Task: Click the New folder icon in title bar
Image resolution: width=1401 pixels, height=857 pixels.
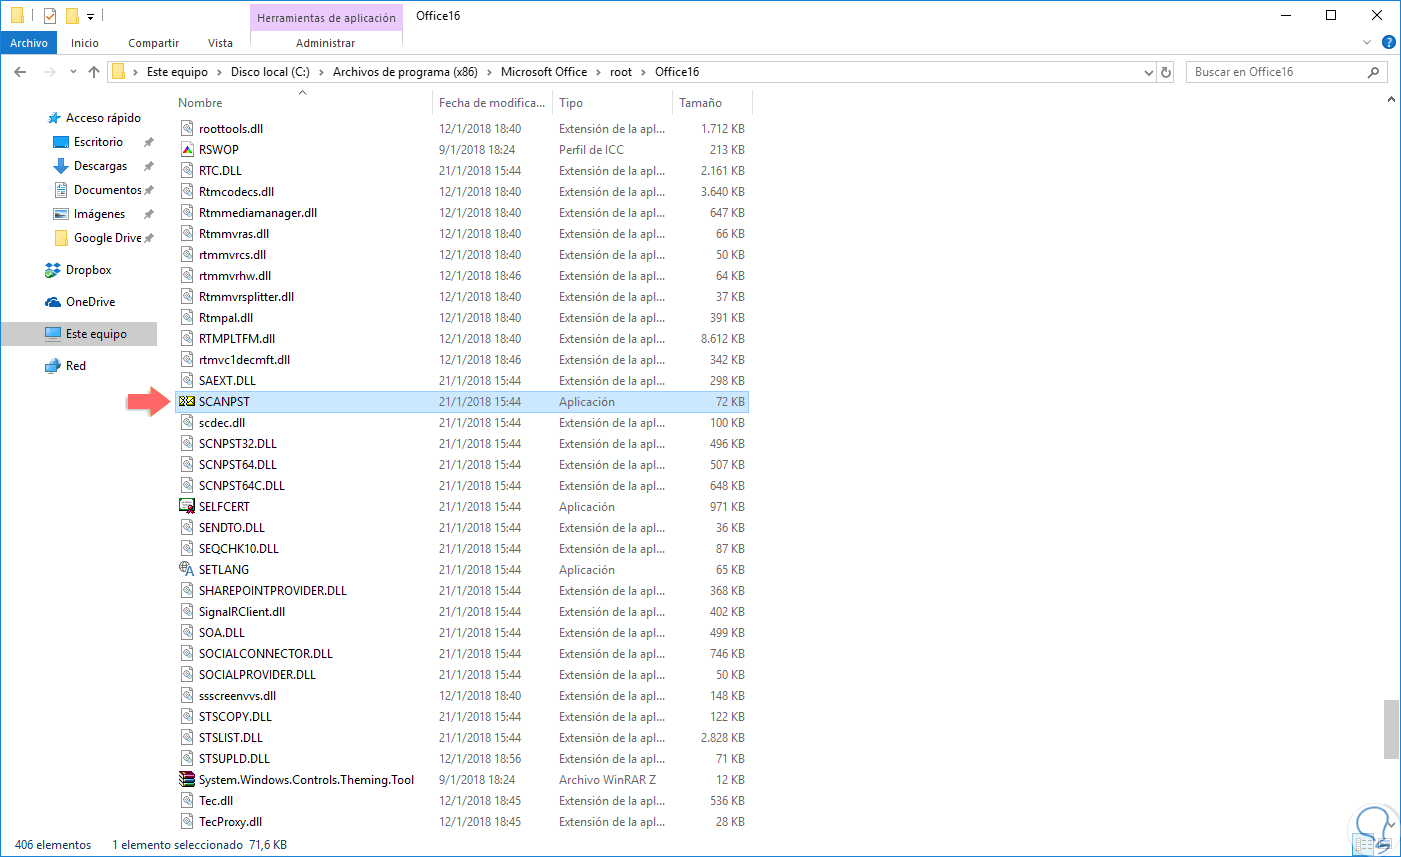Action: click(x=72, y=16)
